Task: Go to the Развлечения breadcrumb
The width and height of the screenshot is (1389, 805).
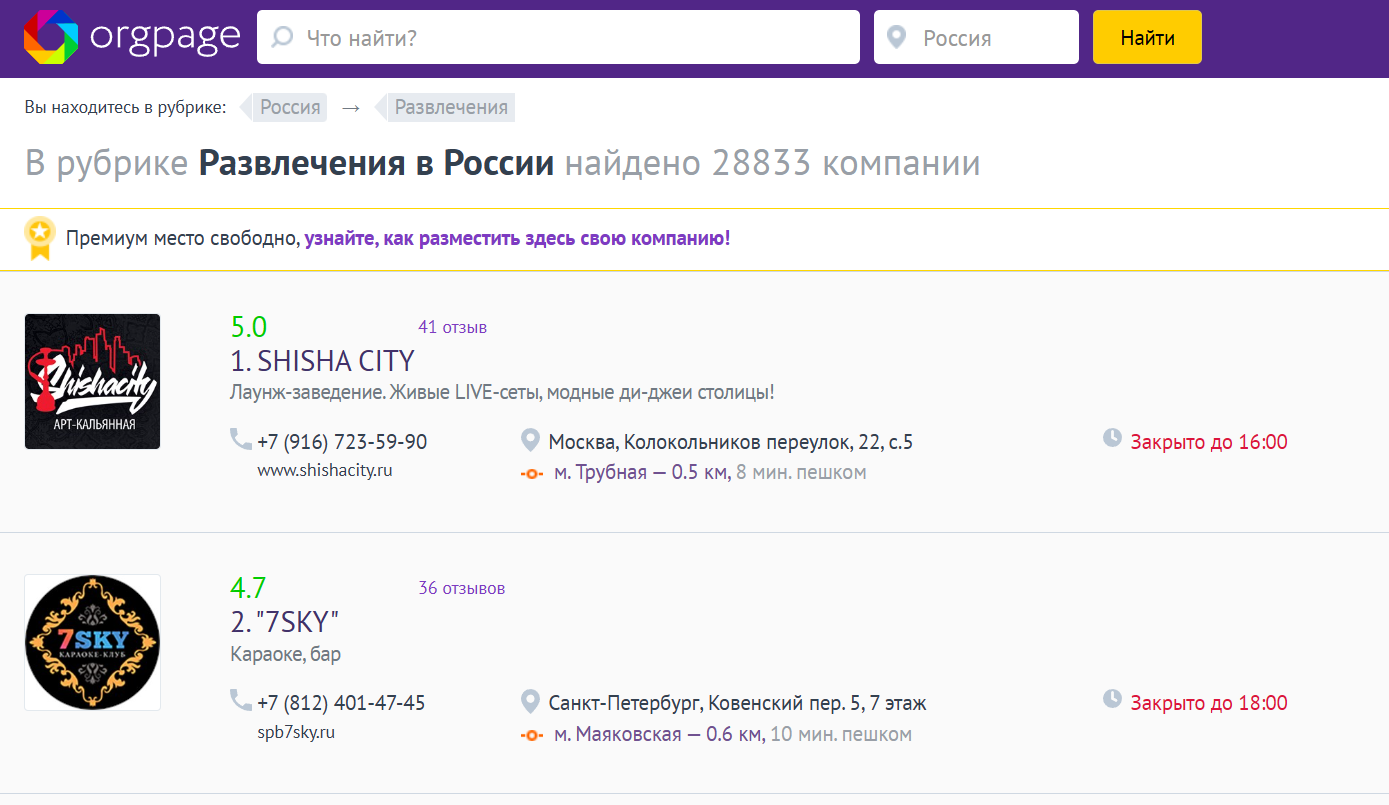Action: click(x=451, y=107)
